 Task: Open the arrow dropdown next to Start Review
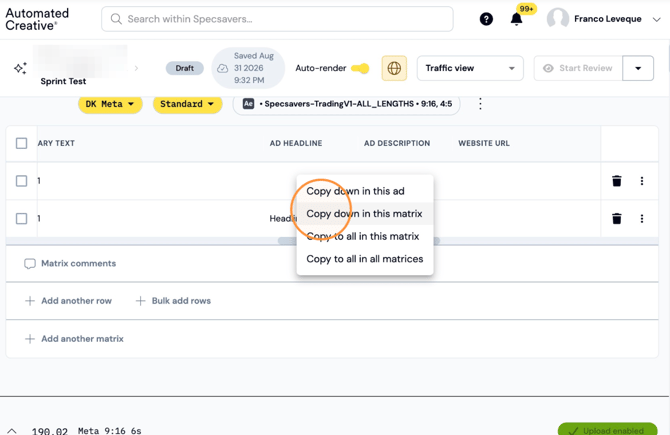(x=638, y=68)
